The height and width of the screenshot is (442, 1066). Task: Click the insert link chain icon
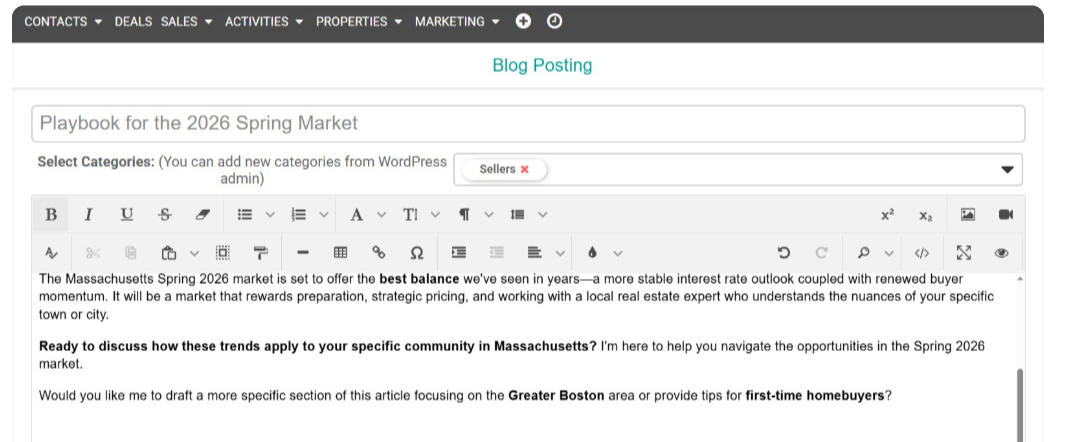(x=379, y=253)
